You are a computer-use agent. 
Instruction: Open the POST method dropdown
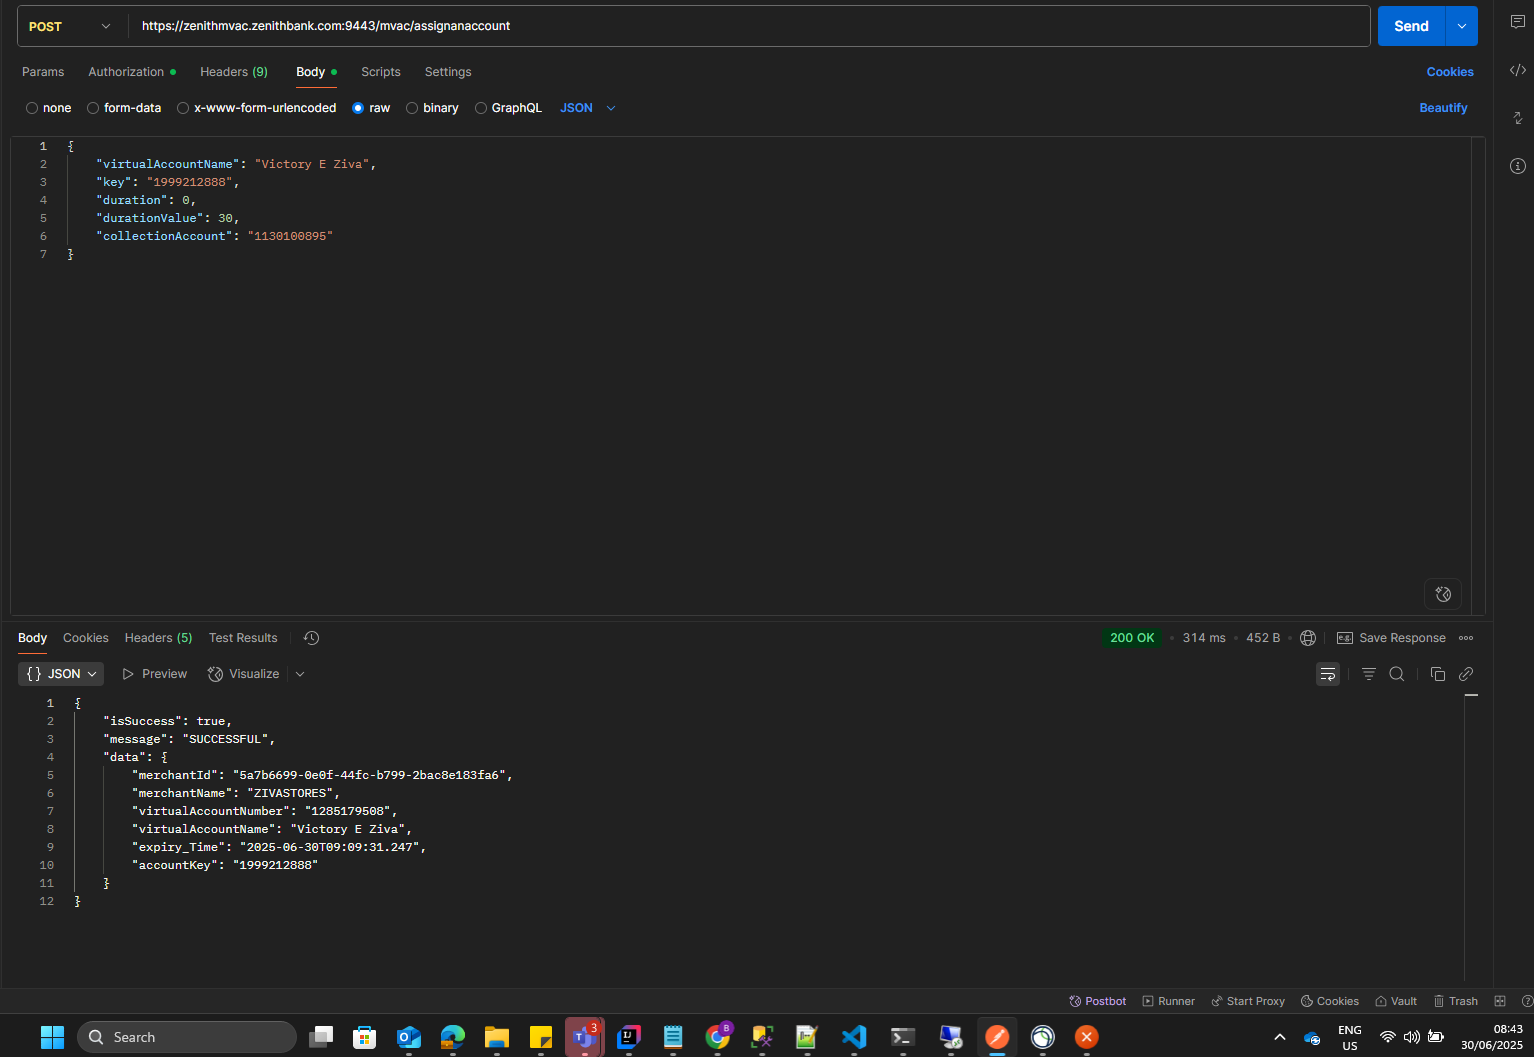tap(70, 26)
